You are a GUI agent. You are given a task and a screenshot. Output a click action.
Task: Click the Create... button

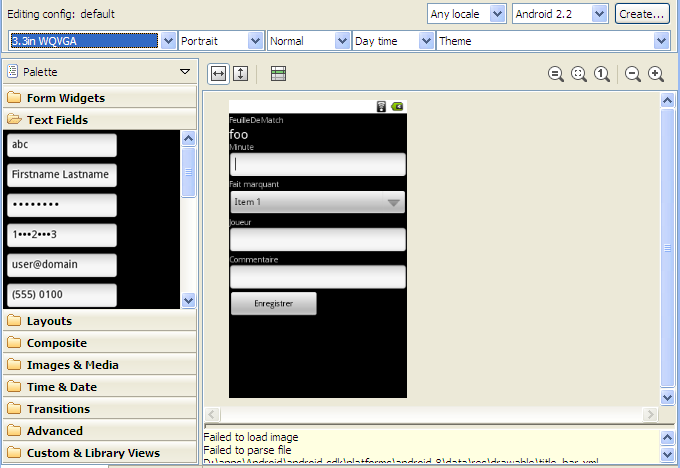pos(642,14)
